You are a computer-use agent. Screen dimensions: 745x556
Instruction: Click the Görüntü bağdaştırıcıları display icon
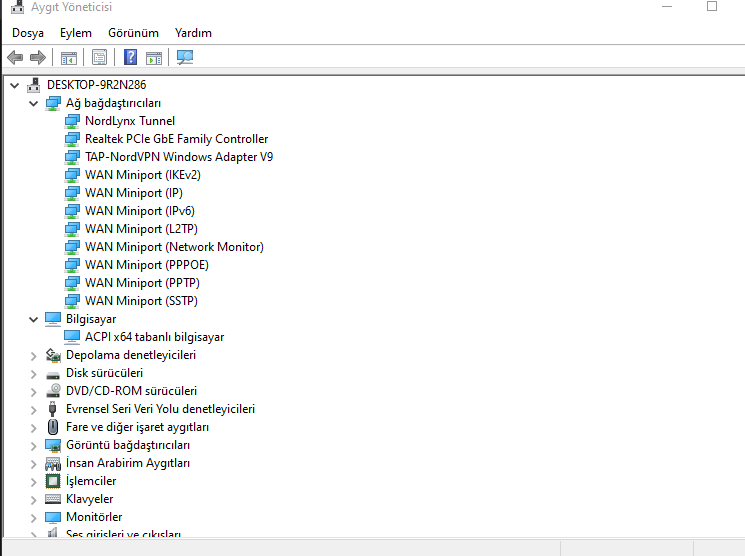53,445
